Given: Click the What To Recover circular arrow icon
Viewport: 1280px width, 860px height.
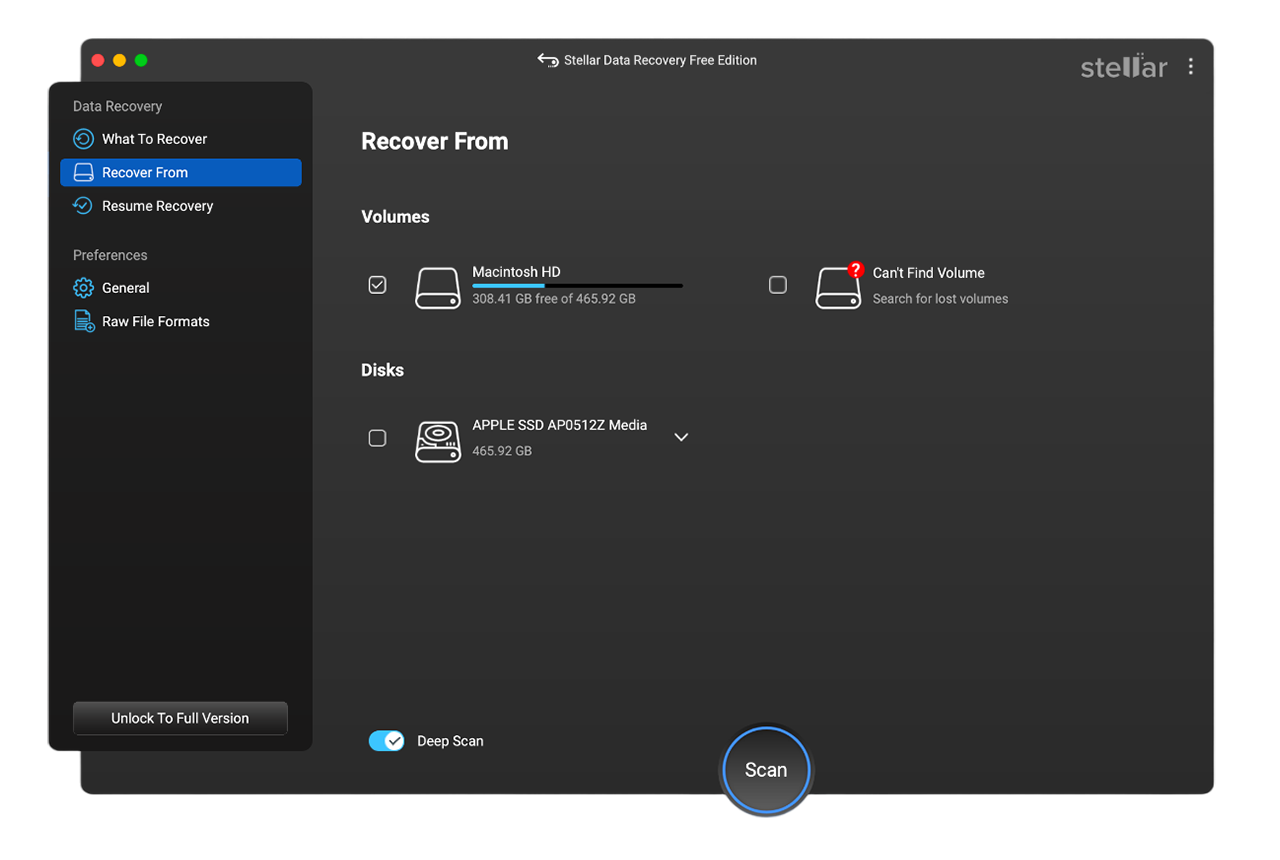Looking at the screenshot, I should pos(84,139).
